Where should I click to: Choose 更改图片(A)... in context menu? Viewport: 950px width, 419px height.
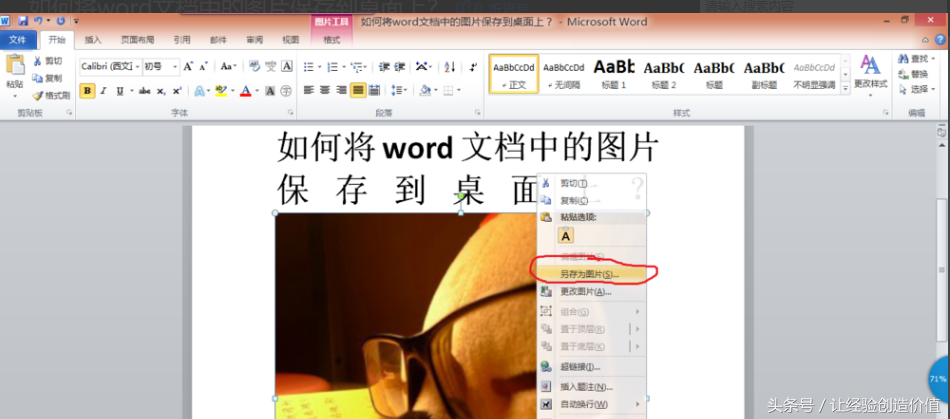pyautogui.click(x=591, y=292)
